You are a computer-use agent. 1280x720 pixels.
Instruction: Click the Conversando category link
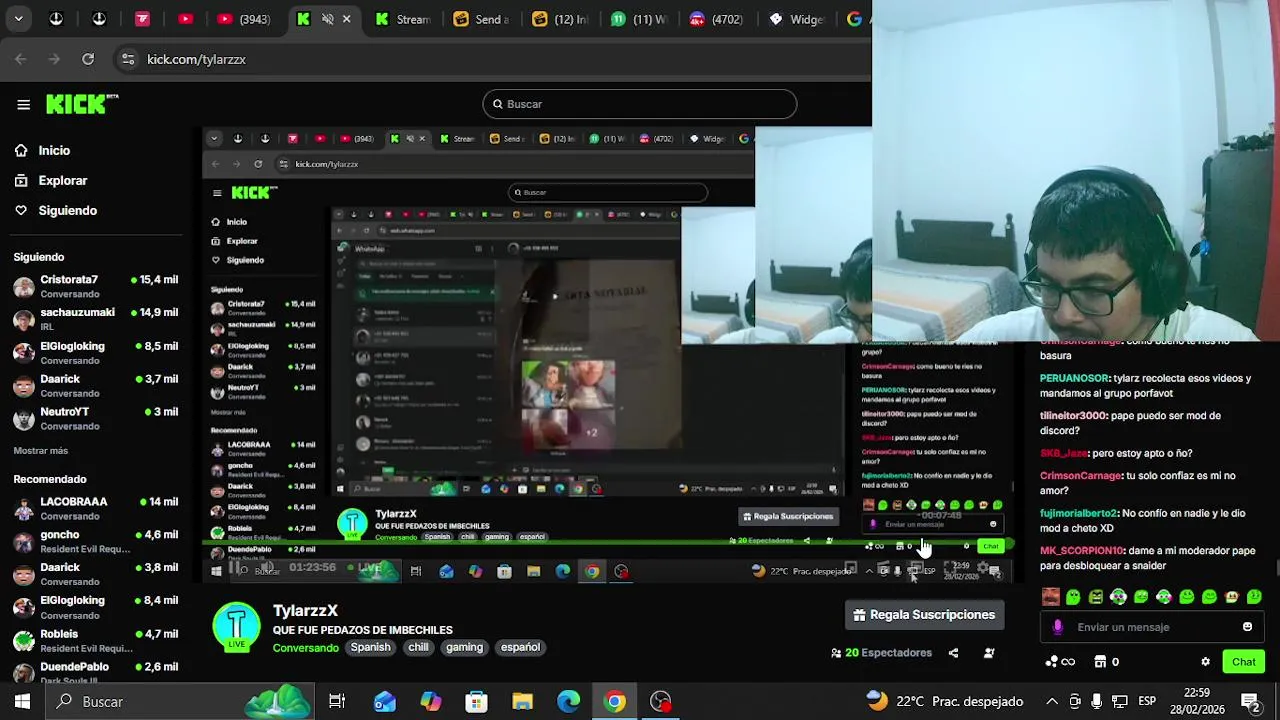pyautogui.click(x=306, y=647)
